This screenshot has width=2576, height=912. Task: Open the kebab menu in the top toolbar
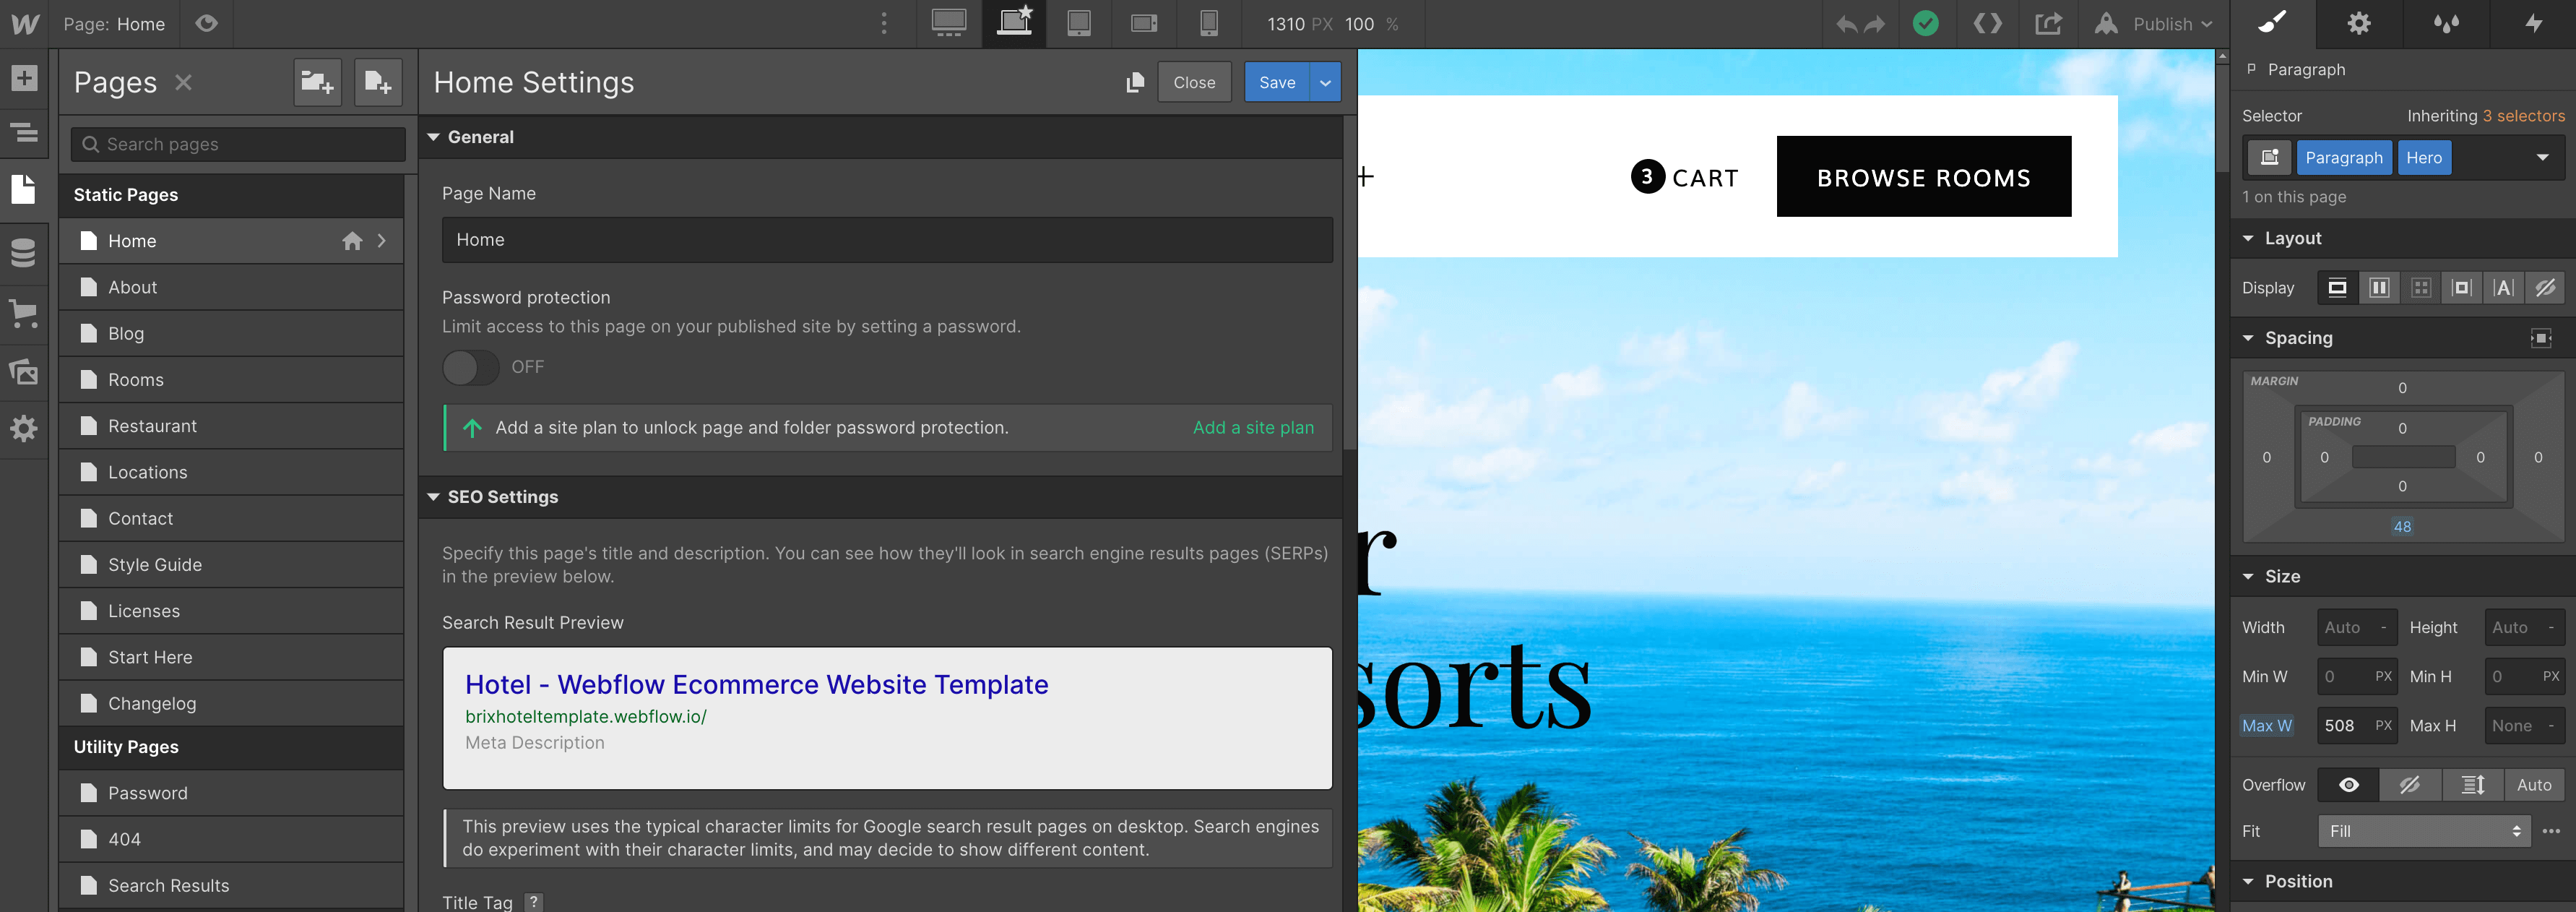[884, 23]
